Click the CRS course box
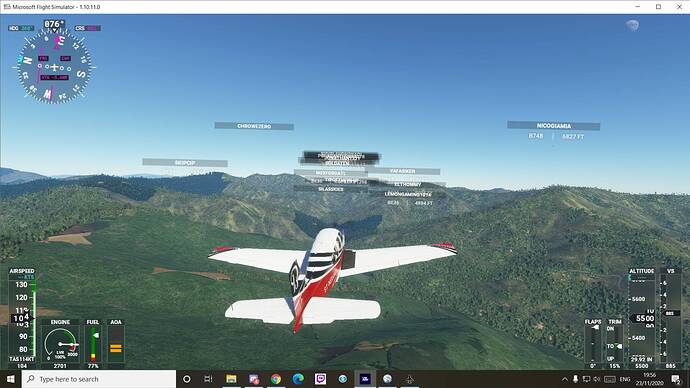 pos(88,28)
